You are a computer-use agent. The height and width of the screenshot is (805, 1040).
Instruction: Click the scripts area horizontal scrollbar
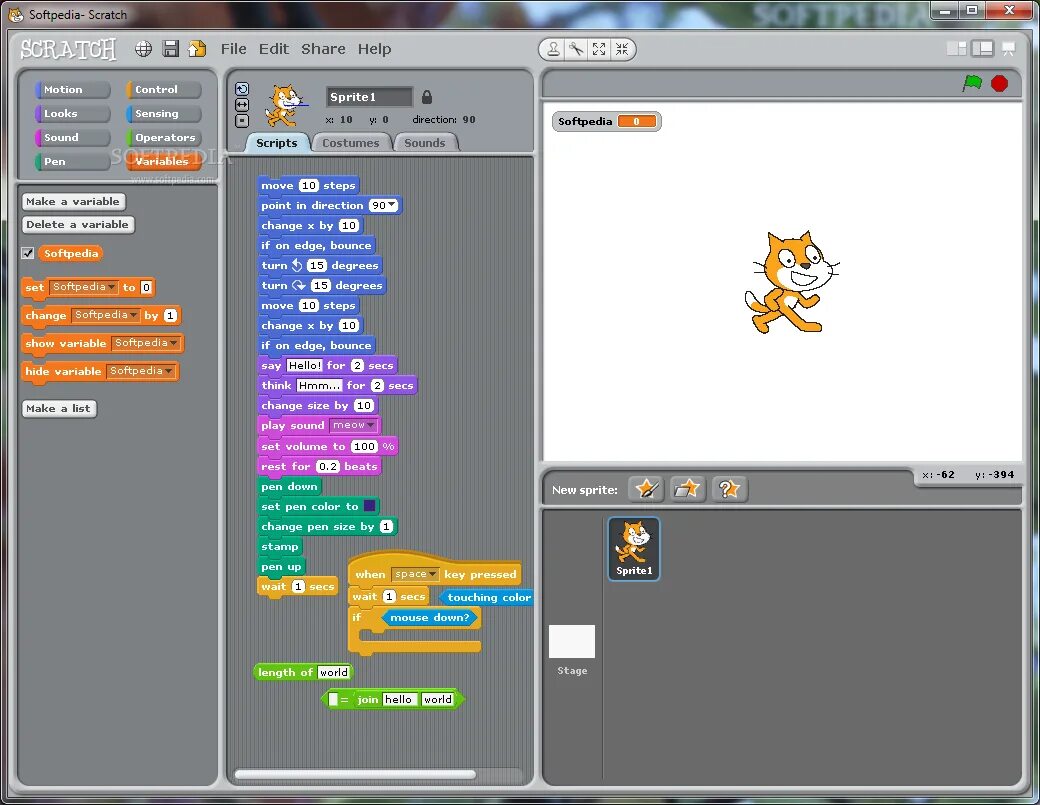coord(355,774)
